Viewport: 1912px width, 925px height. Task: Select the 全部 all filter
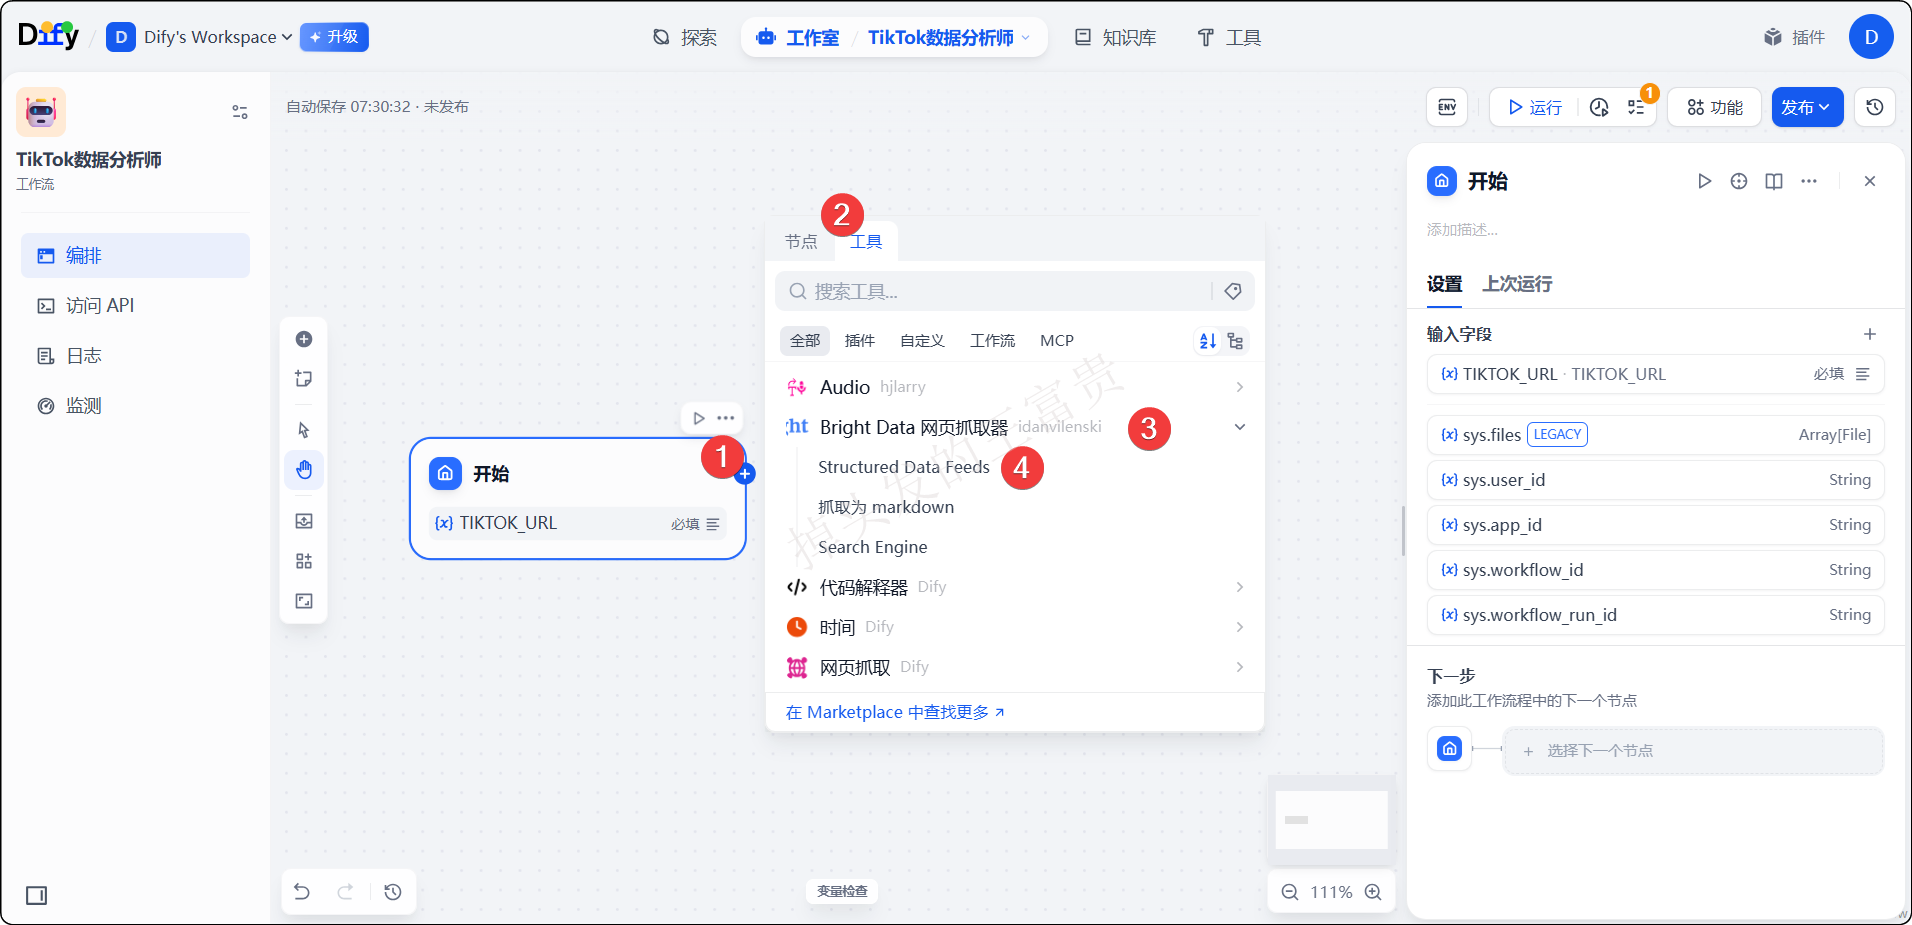click(805, 341)
